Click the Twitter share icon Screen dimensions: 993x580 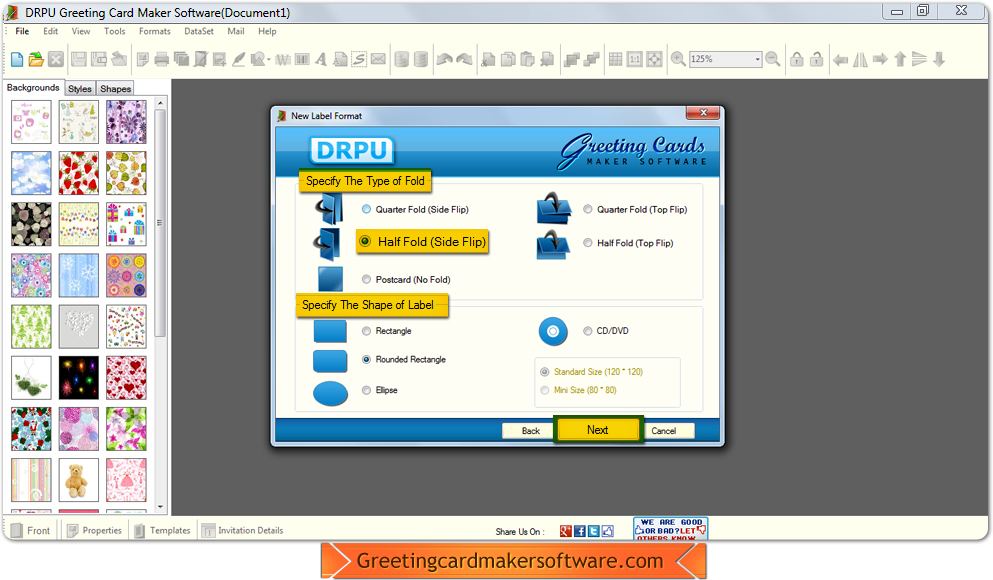(593, 531)
